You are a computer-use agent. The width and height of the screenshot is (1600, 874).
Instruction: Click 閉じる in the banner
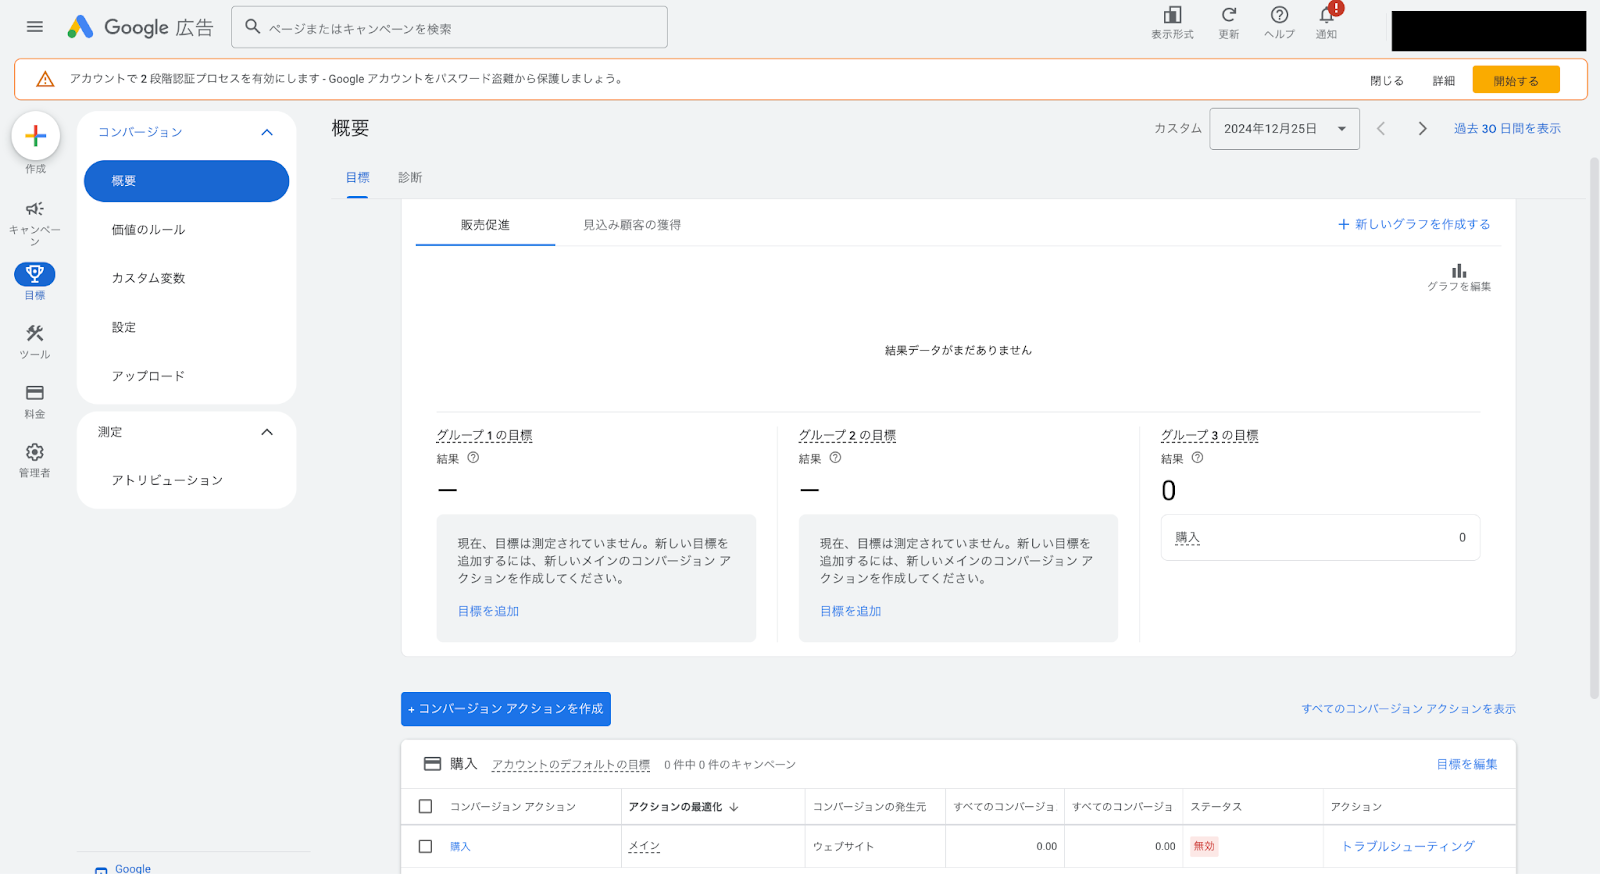[x=1387, y=81]
